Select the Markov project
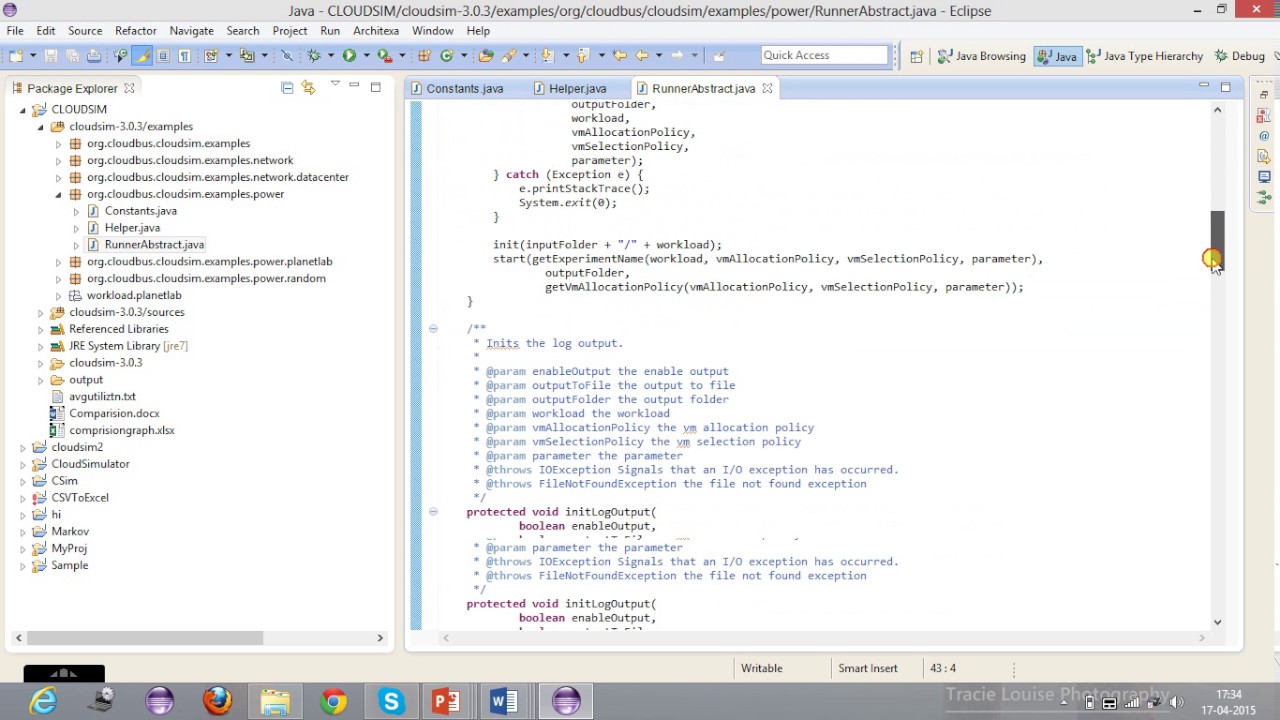 click(x=69, y=532)
